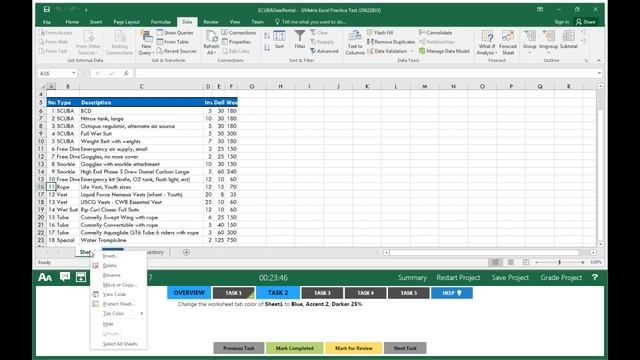Click the question mark help icon
The height and width of the screenshot is (360, 640).
(595, 277)
